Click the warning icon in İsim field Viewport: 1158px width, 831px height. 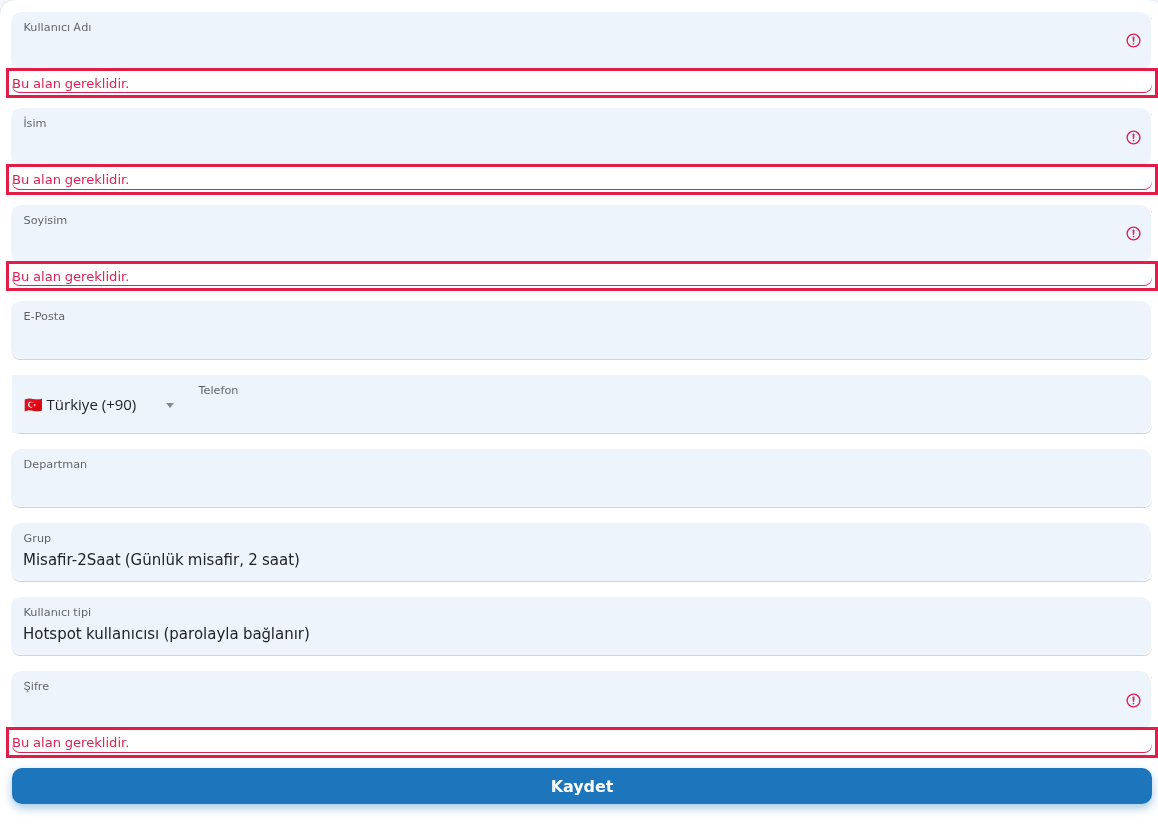click(x=1133, y=137)
